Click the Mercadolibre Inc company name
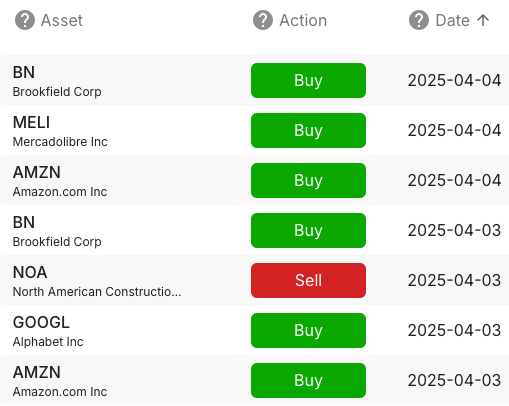 [60, 142]
